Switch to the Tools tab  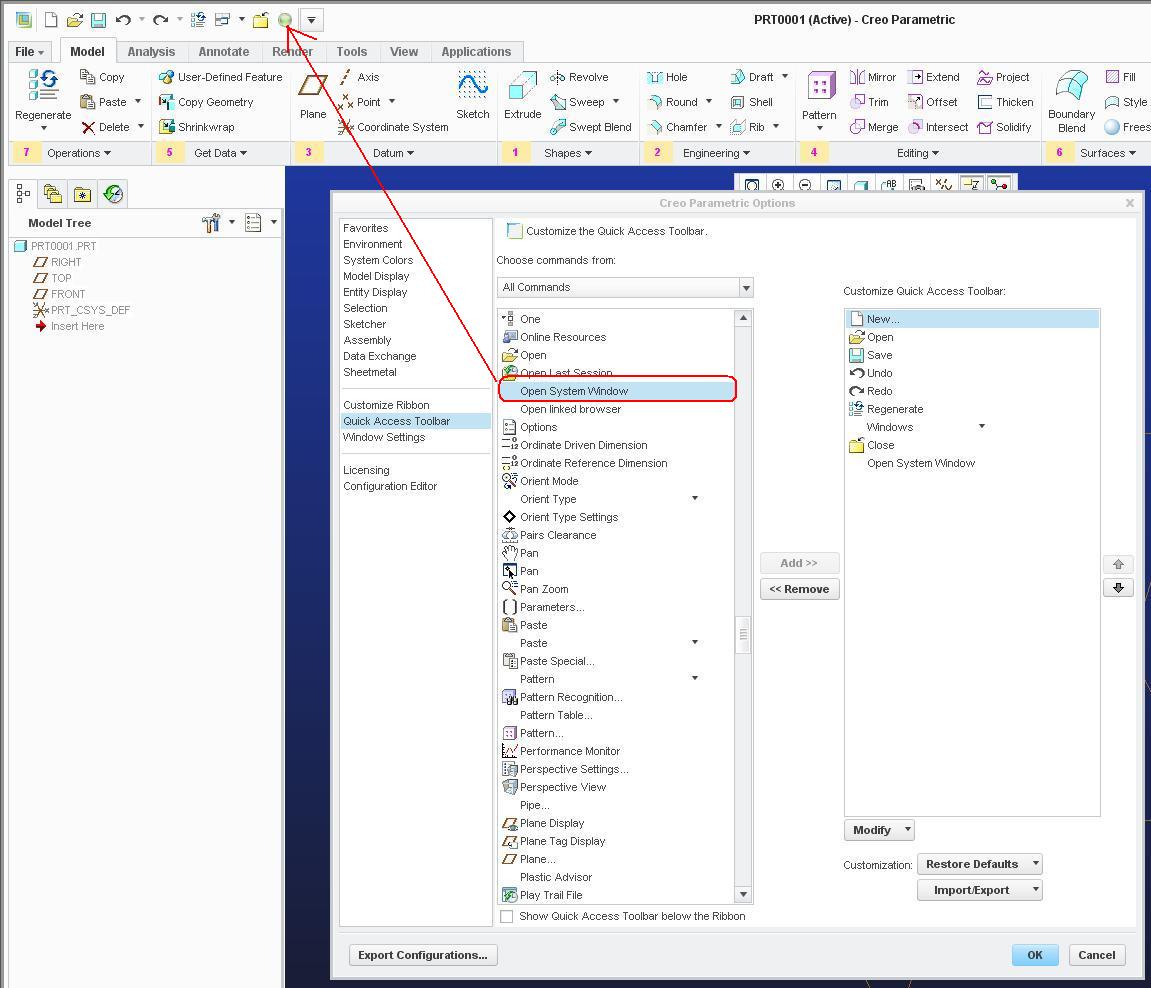(x=352, y=51)
